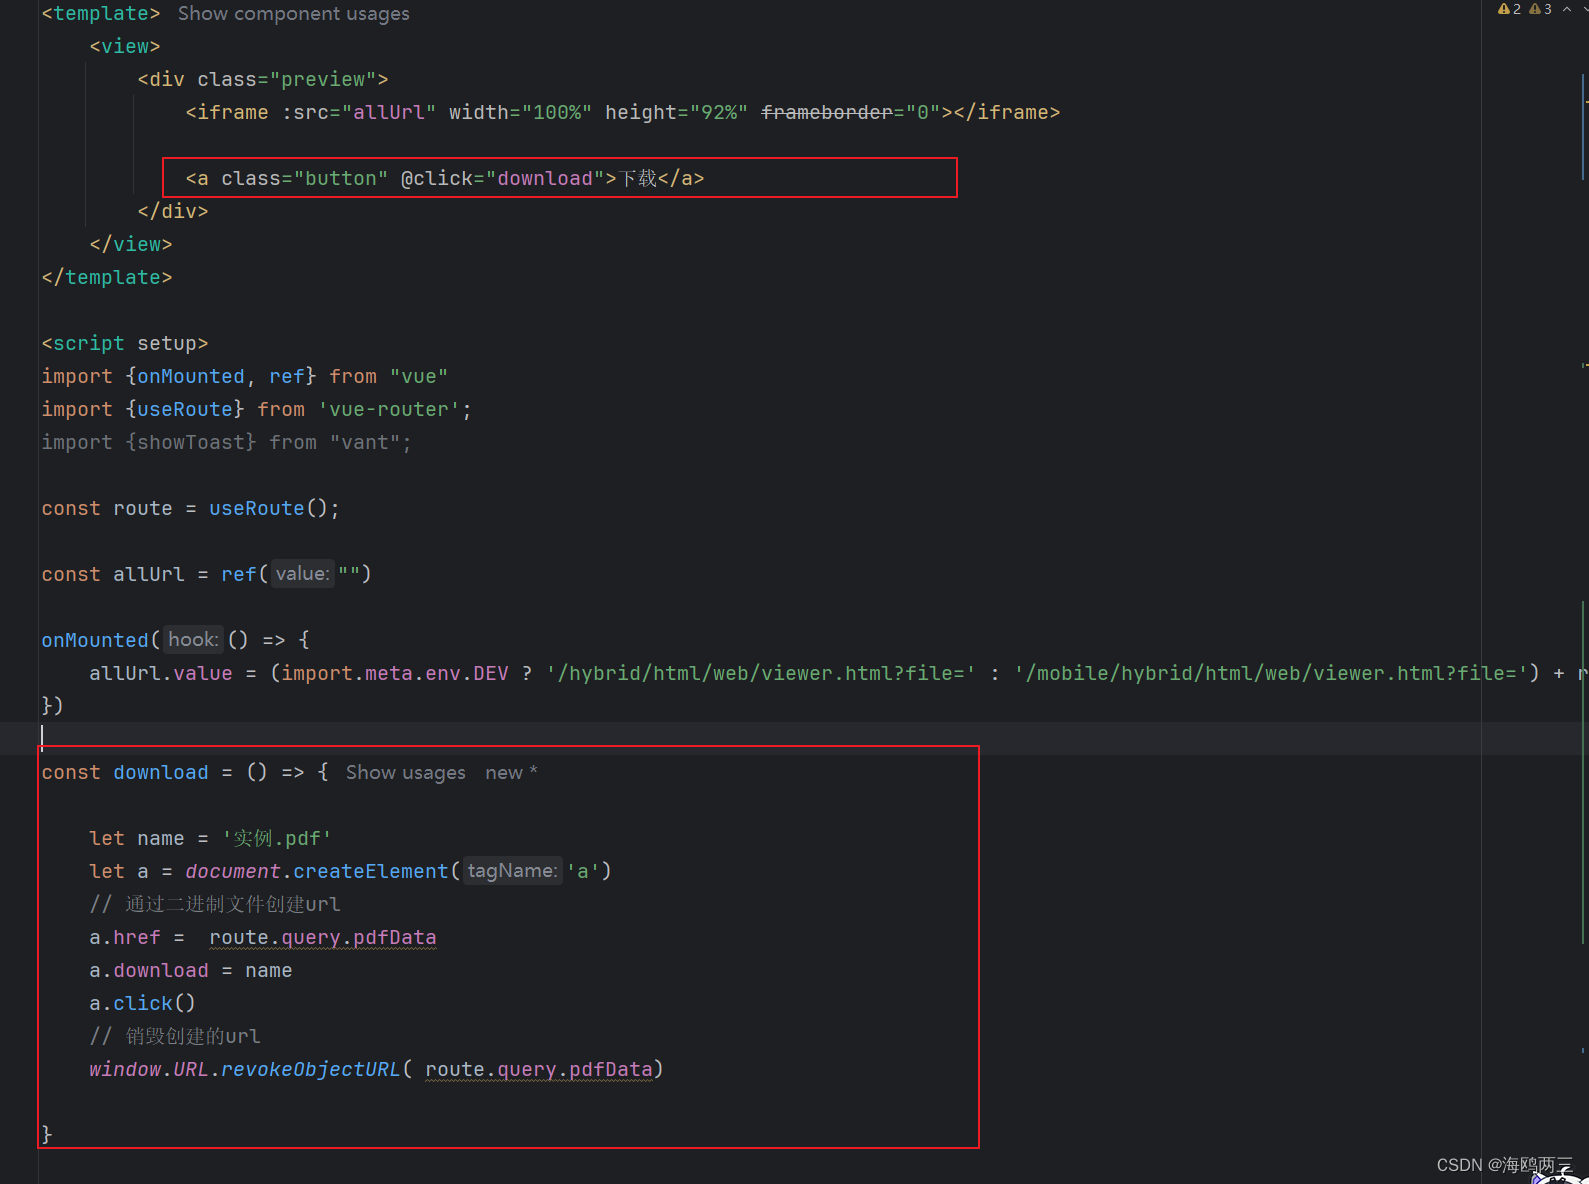This screenshot has height=1184, width=1589.
Task: Click the 'value:' parameter hint in ref
Action: tap(302, 574)
